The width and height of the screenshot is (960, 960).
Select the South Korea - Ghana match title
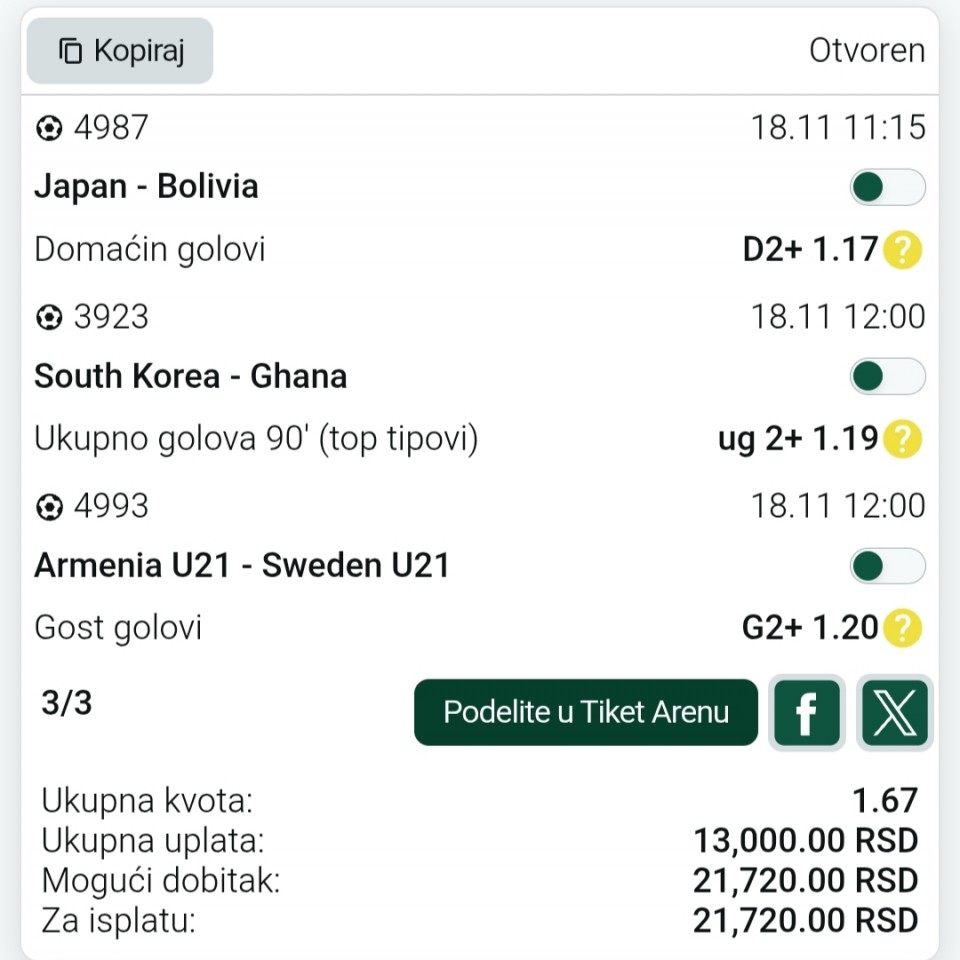pos(191,377)
